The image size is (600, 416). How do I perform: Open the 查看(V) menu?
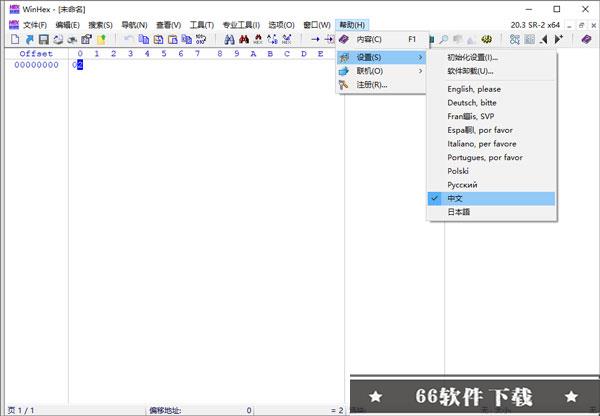(x=168, y=25)
